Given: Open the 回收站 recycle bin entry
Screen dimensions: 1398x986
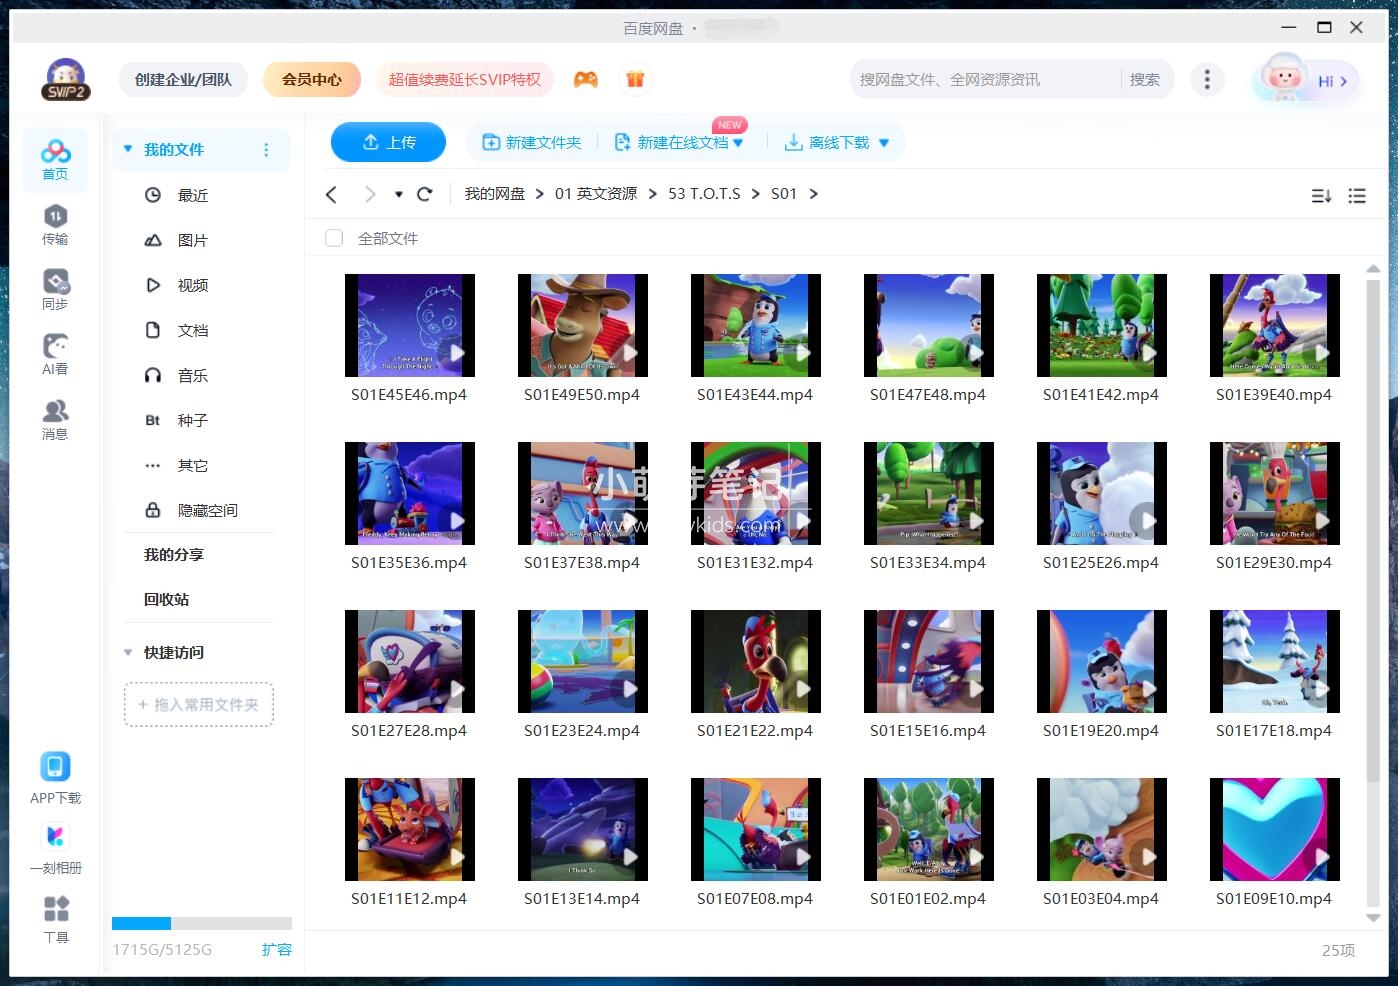Looking at the screenshot, I should [166, 599].
